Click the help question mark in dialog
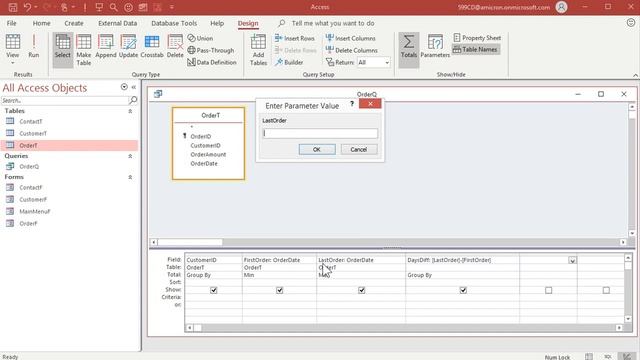This screenshot has height=360, width=640. pos(352,104)
